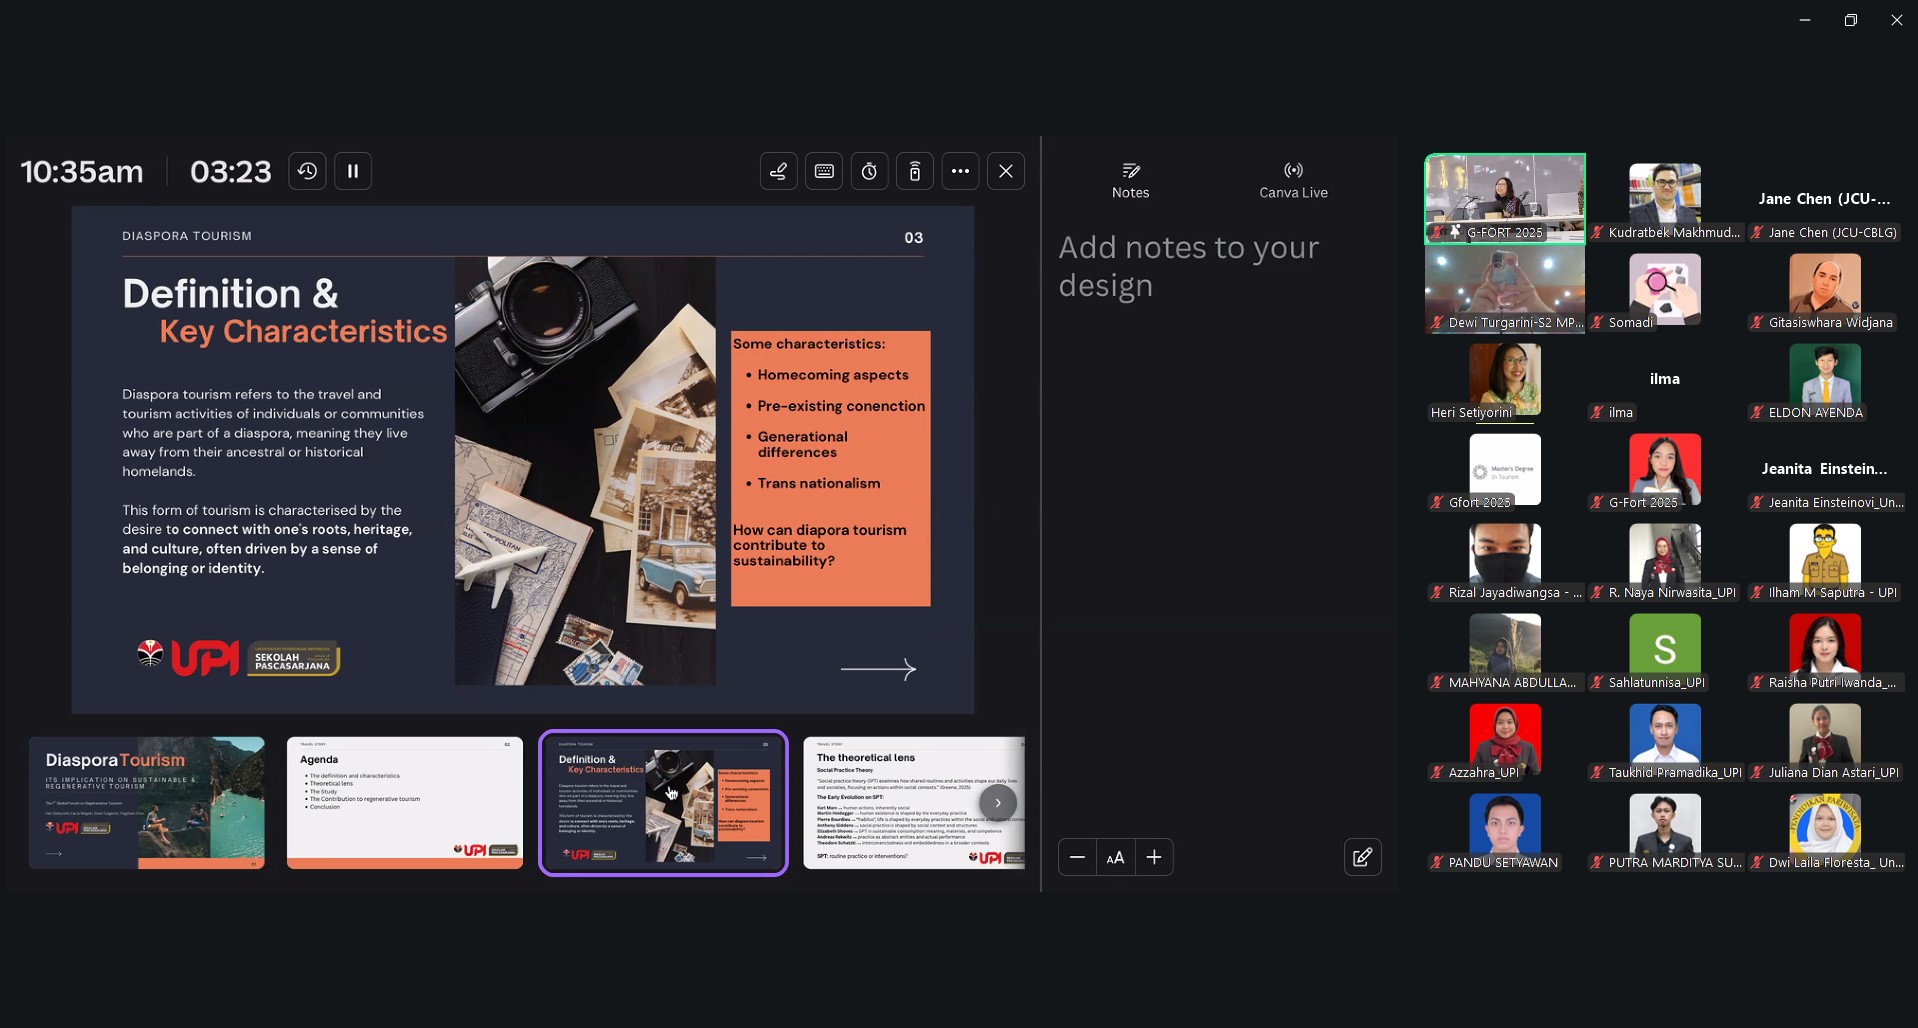The height and width of the screenshot is (1028, 1918).
Task: Pause the presentation timer
Action: (353, 171)
